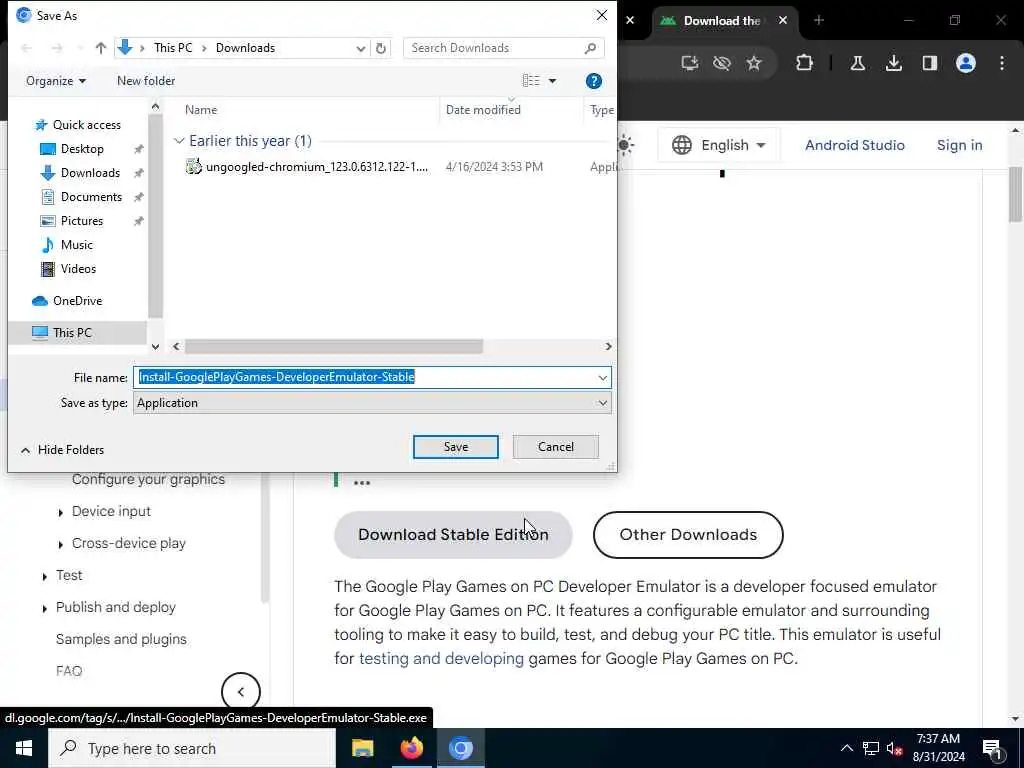This screenshot has height=768, width=1024.
Task: Open the Help question mark icon
Action: click(x=594, y=81)
